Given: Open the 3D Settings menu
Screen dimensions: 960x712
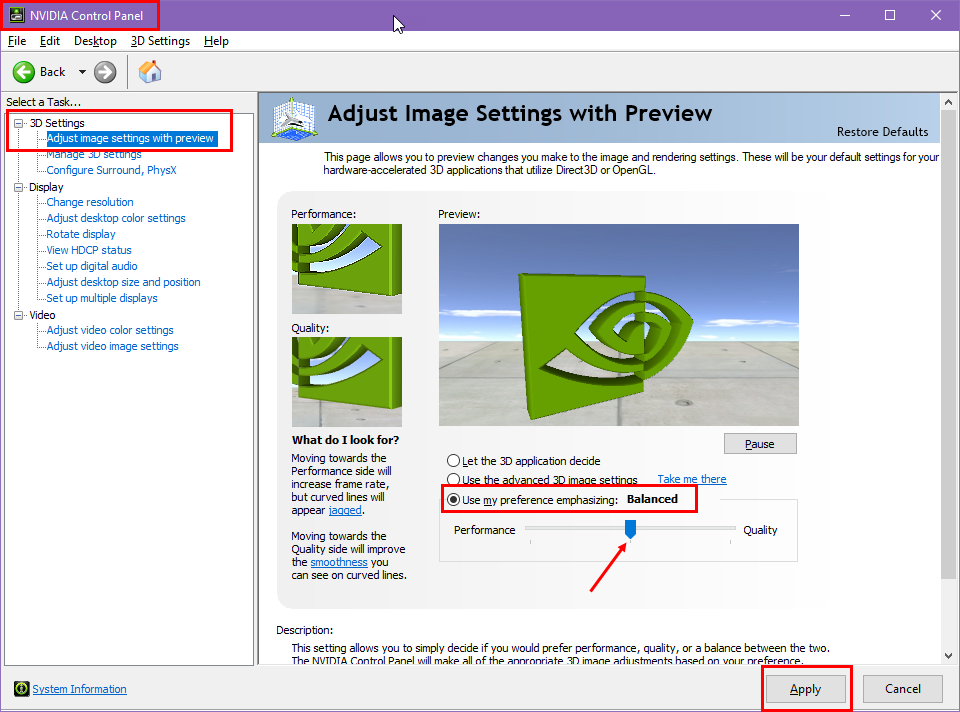Looking at the screenshot, I should pyautogui.click(x=160, y=41).
